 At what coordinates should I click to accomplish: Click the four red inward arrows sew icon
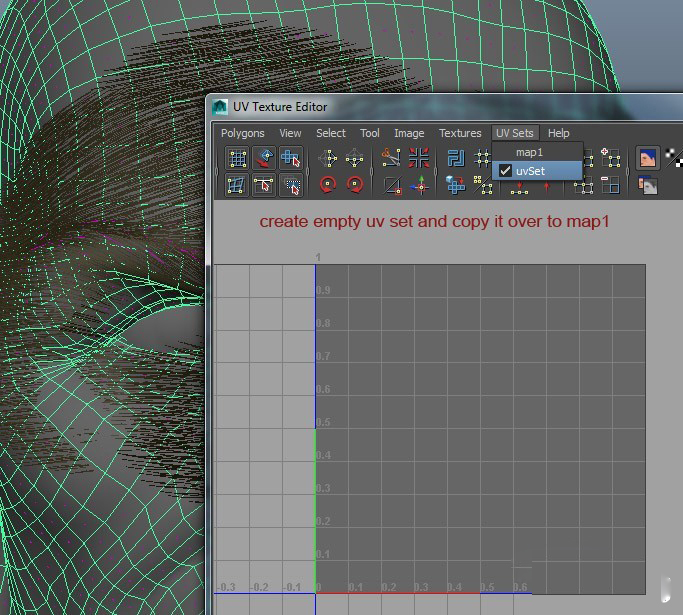[x=419, y=158]
